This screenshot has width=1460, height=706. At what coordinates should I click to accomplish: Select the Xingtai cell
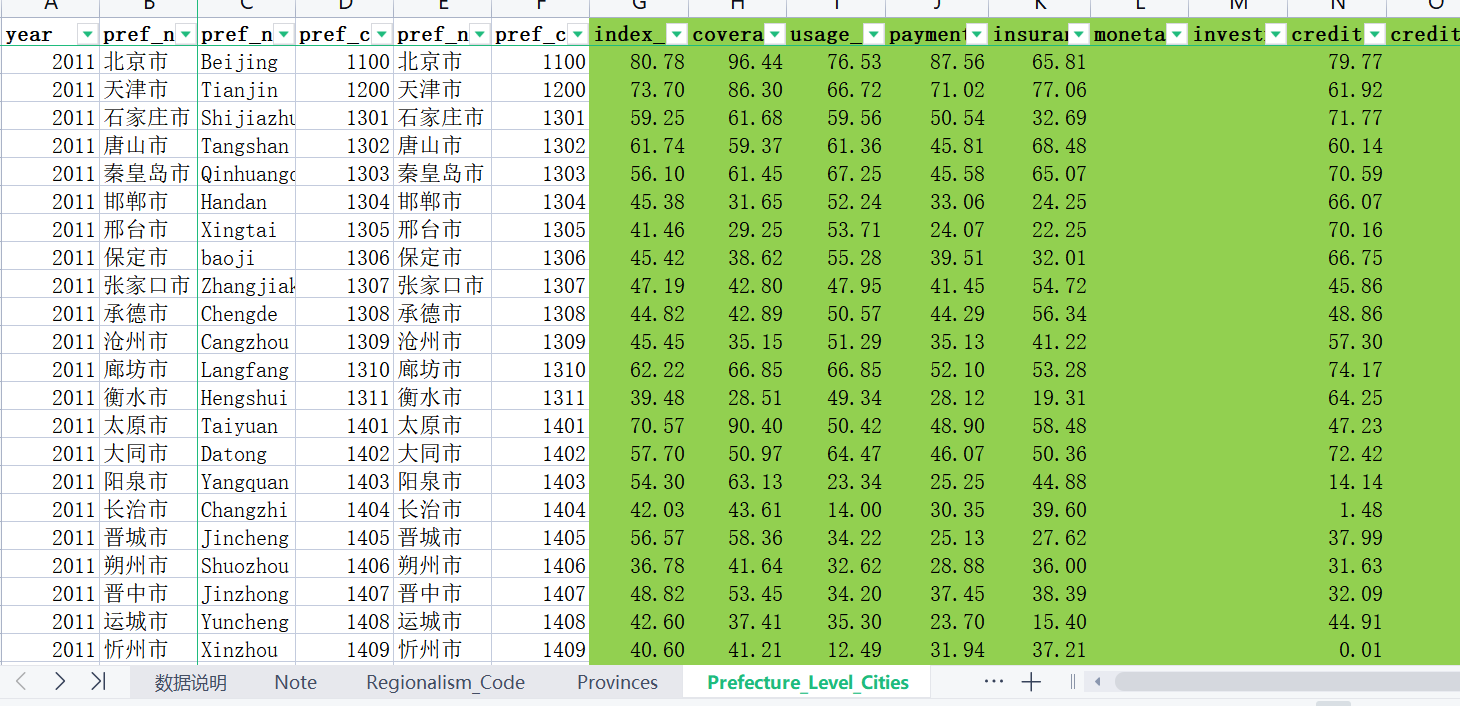coord(246,230)
